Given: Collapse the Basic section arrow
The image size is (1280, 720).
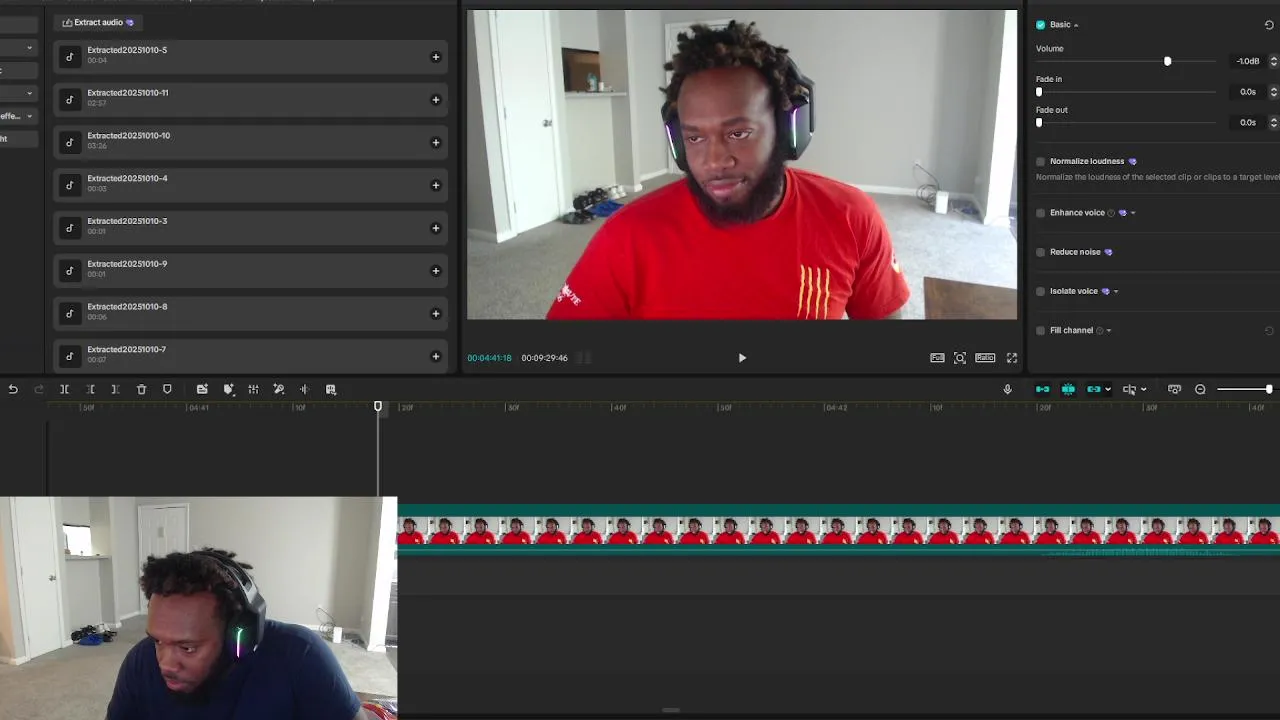Looking at the screenshot, I should (1076, 25).
